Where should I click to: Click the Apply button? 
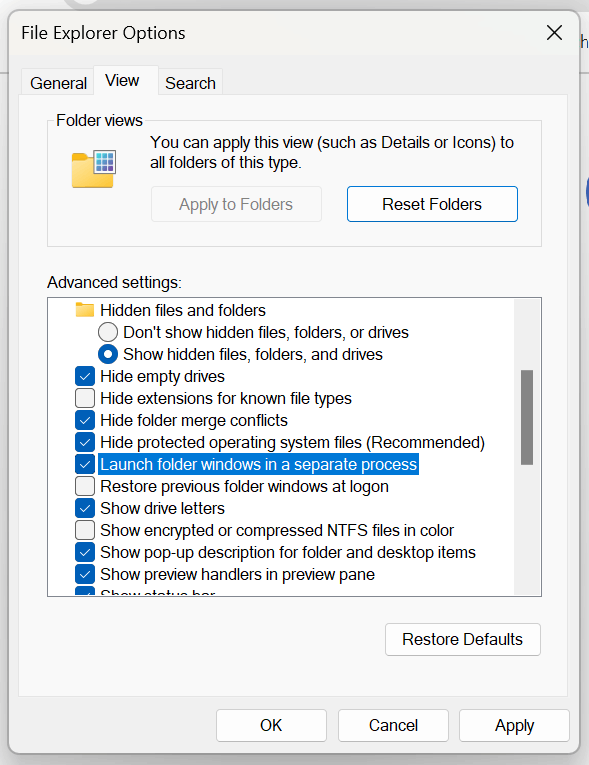pos(514,725)
